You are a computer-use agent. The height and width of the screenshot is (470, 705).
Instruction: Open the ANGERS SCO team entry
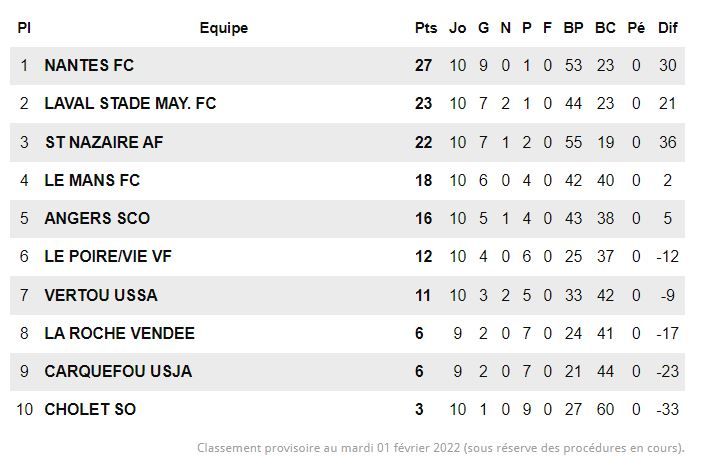(x=97, y=218)
